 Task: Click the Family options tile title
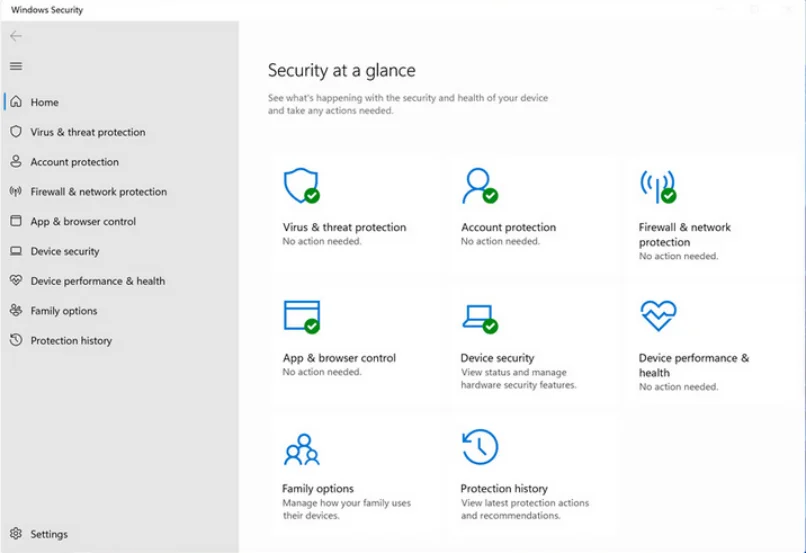click(x=318, y=488)
